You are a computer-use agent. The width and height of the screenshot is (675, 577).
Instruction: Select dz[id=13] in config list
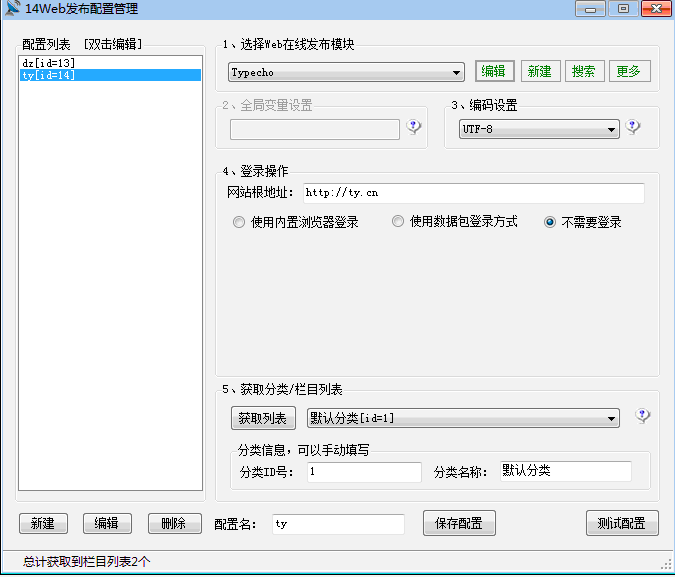tap(110, 63)
